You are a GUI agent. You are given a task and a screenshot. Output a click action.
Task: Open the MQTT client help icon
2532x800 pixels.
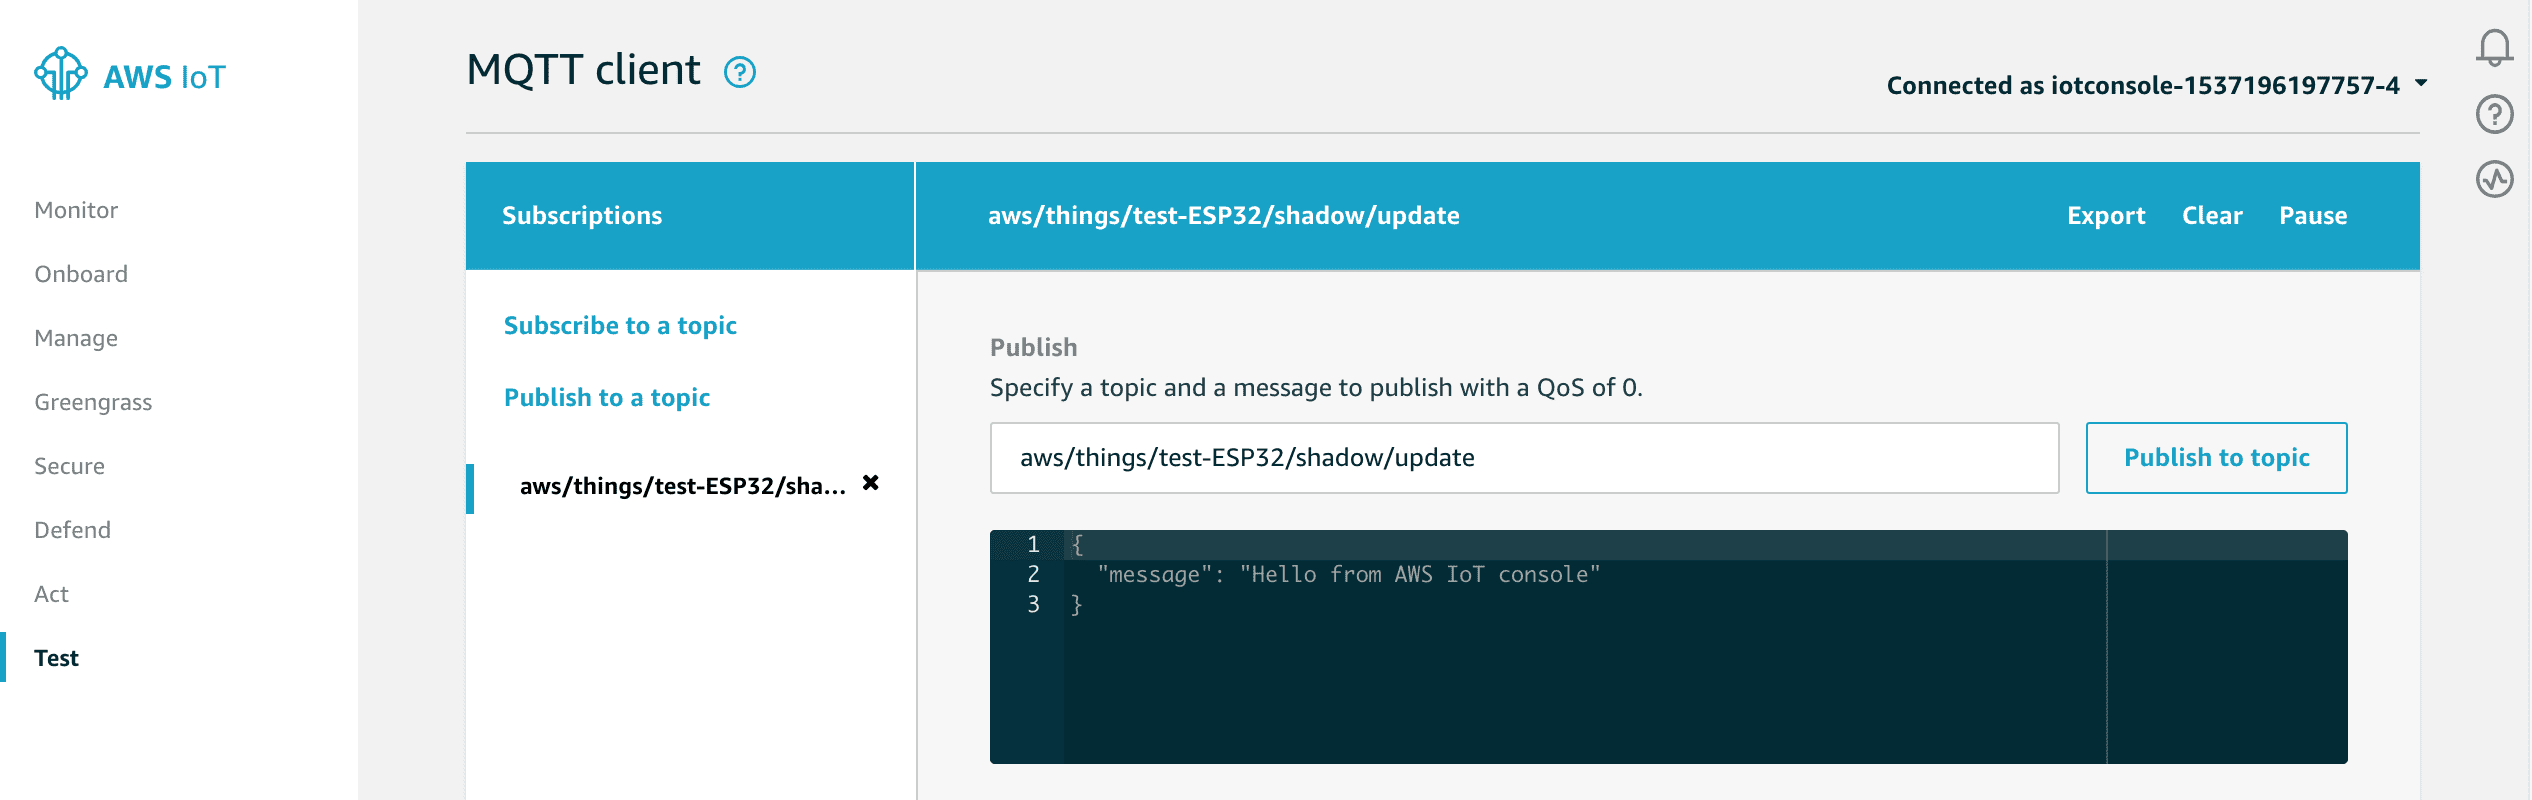(740, 72)
